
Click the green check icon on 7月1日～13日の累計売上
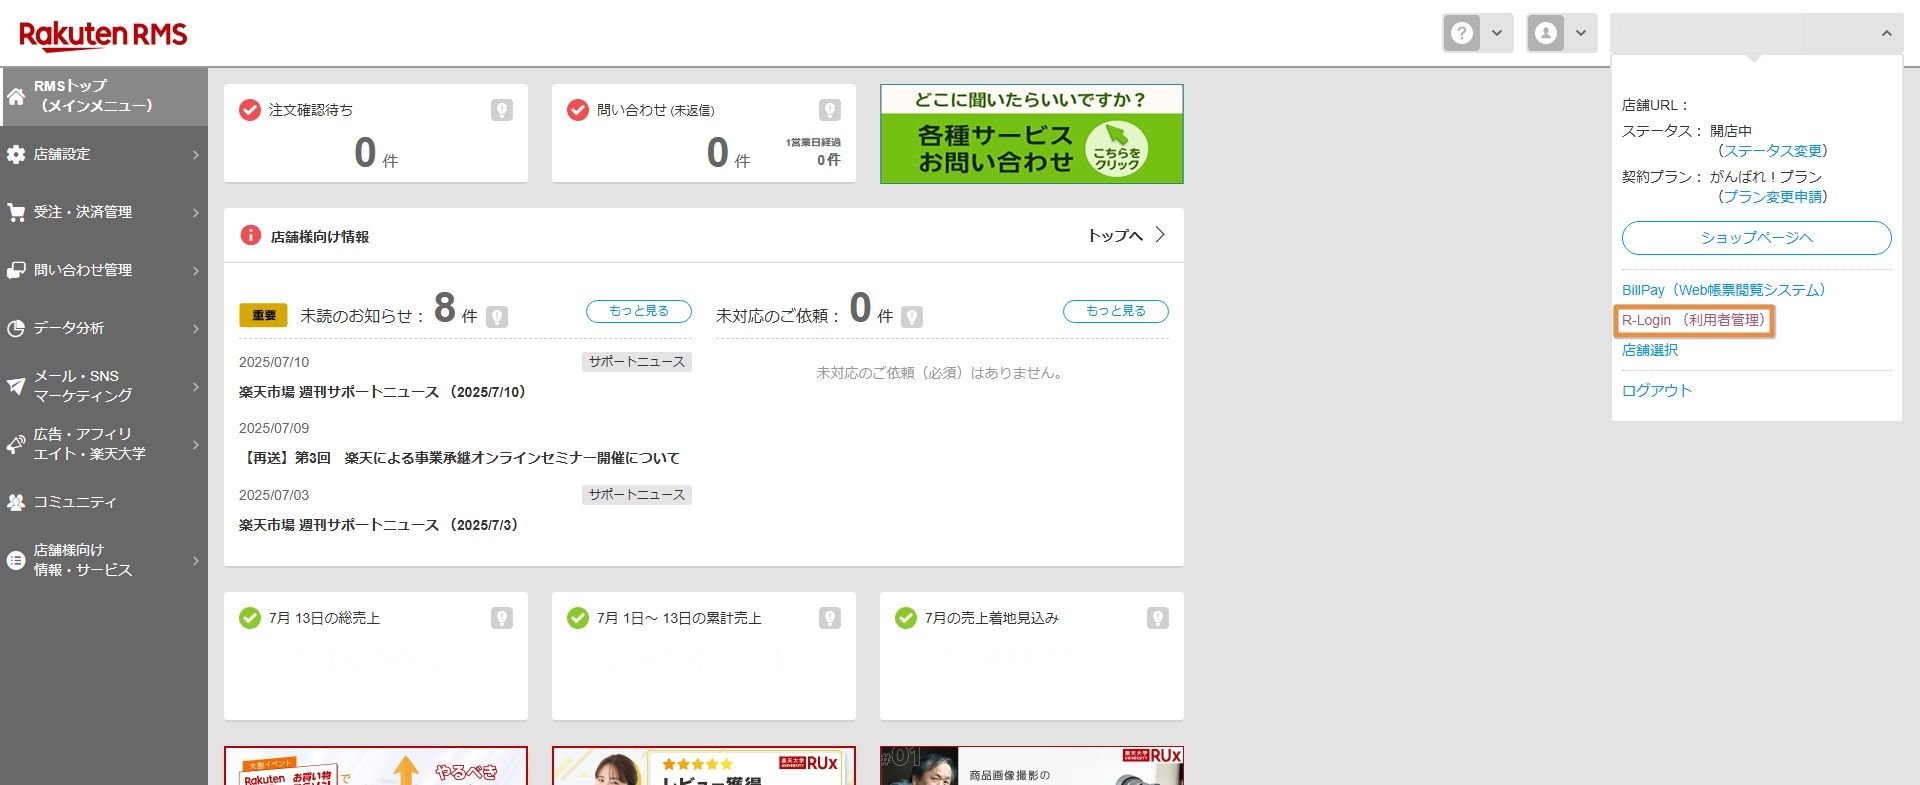[x=578, y=618]
